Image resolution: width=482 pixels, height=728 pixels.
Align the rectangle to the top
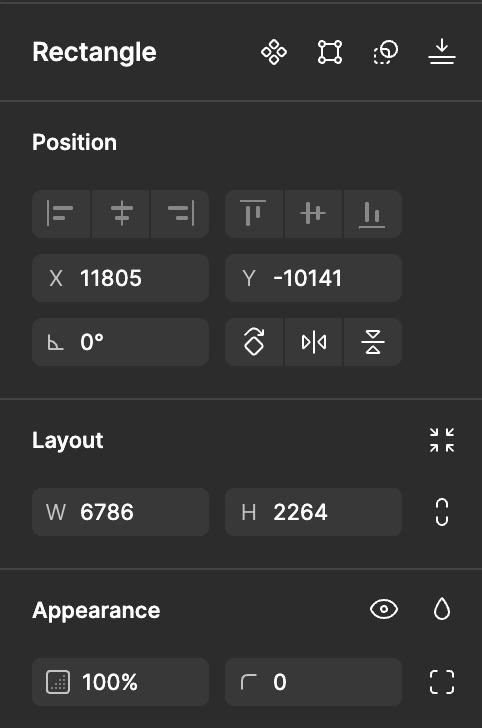click(254, 214)
